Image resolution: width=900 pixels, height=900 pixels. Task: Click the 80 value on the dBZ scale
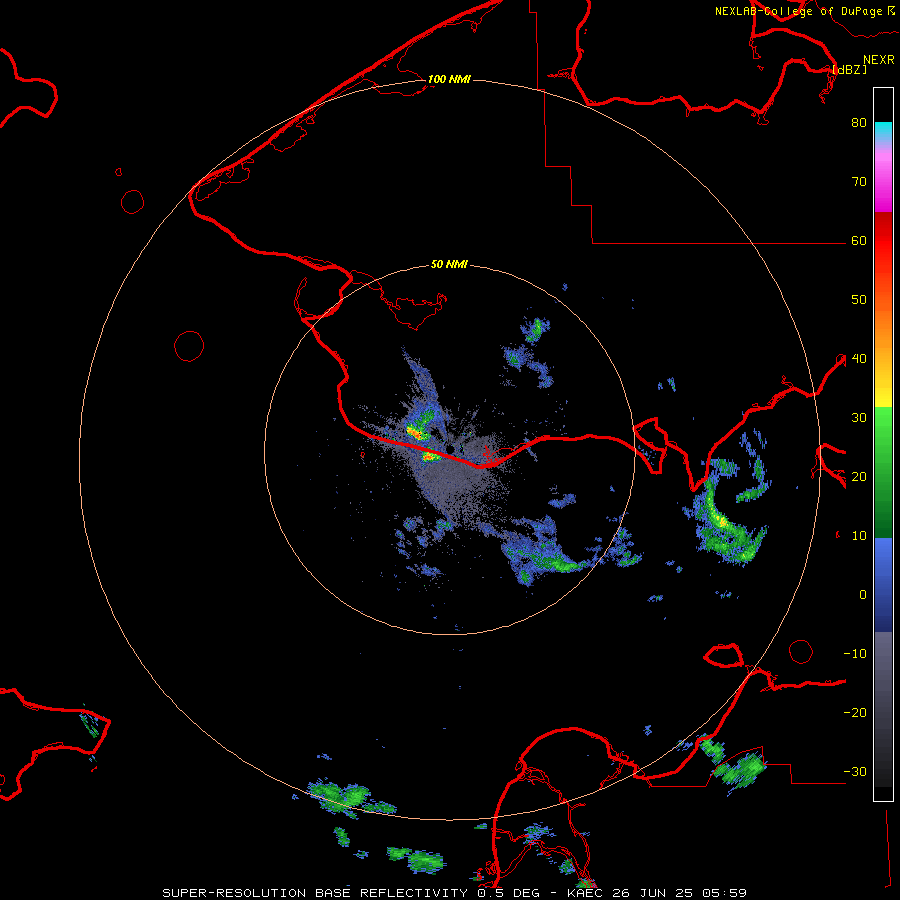click(x=859, y=123)
